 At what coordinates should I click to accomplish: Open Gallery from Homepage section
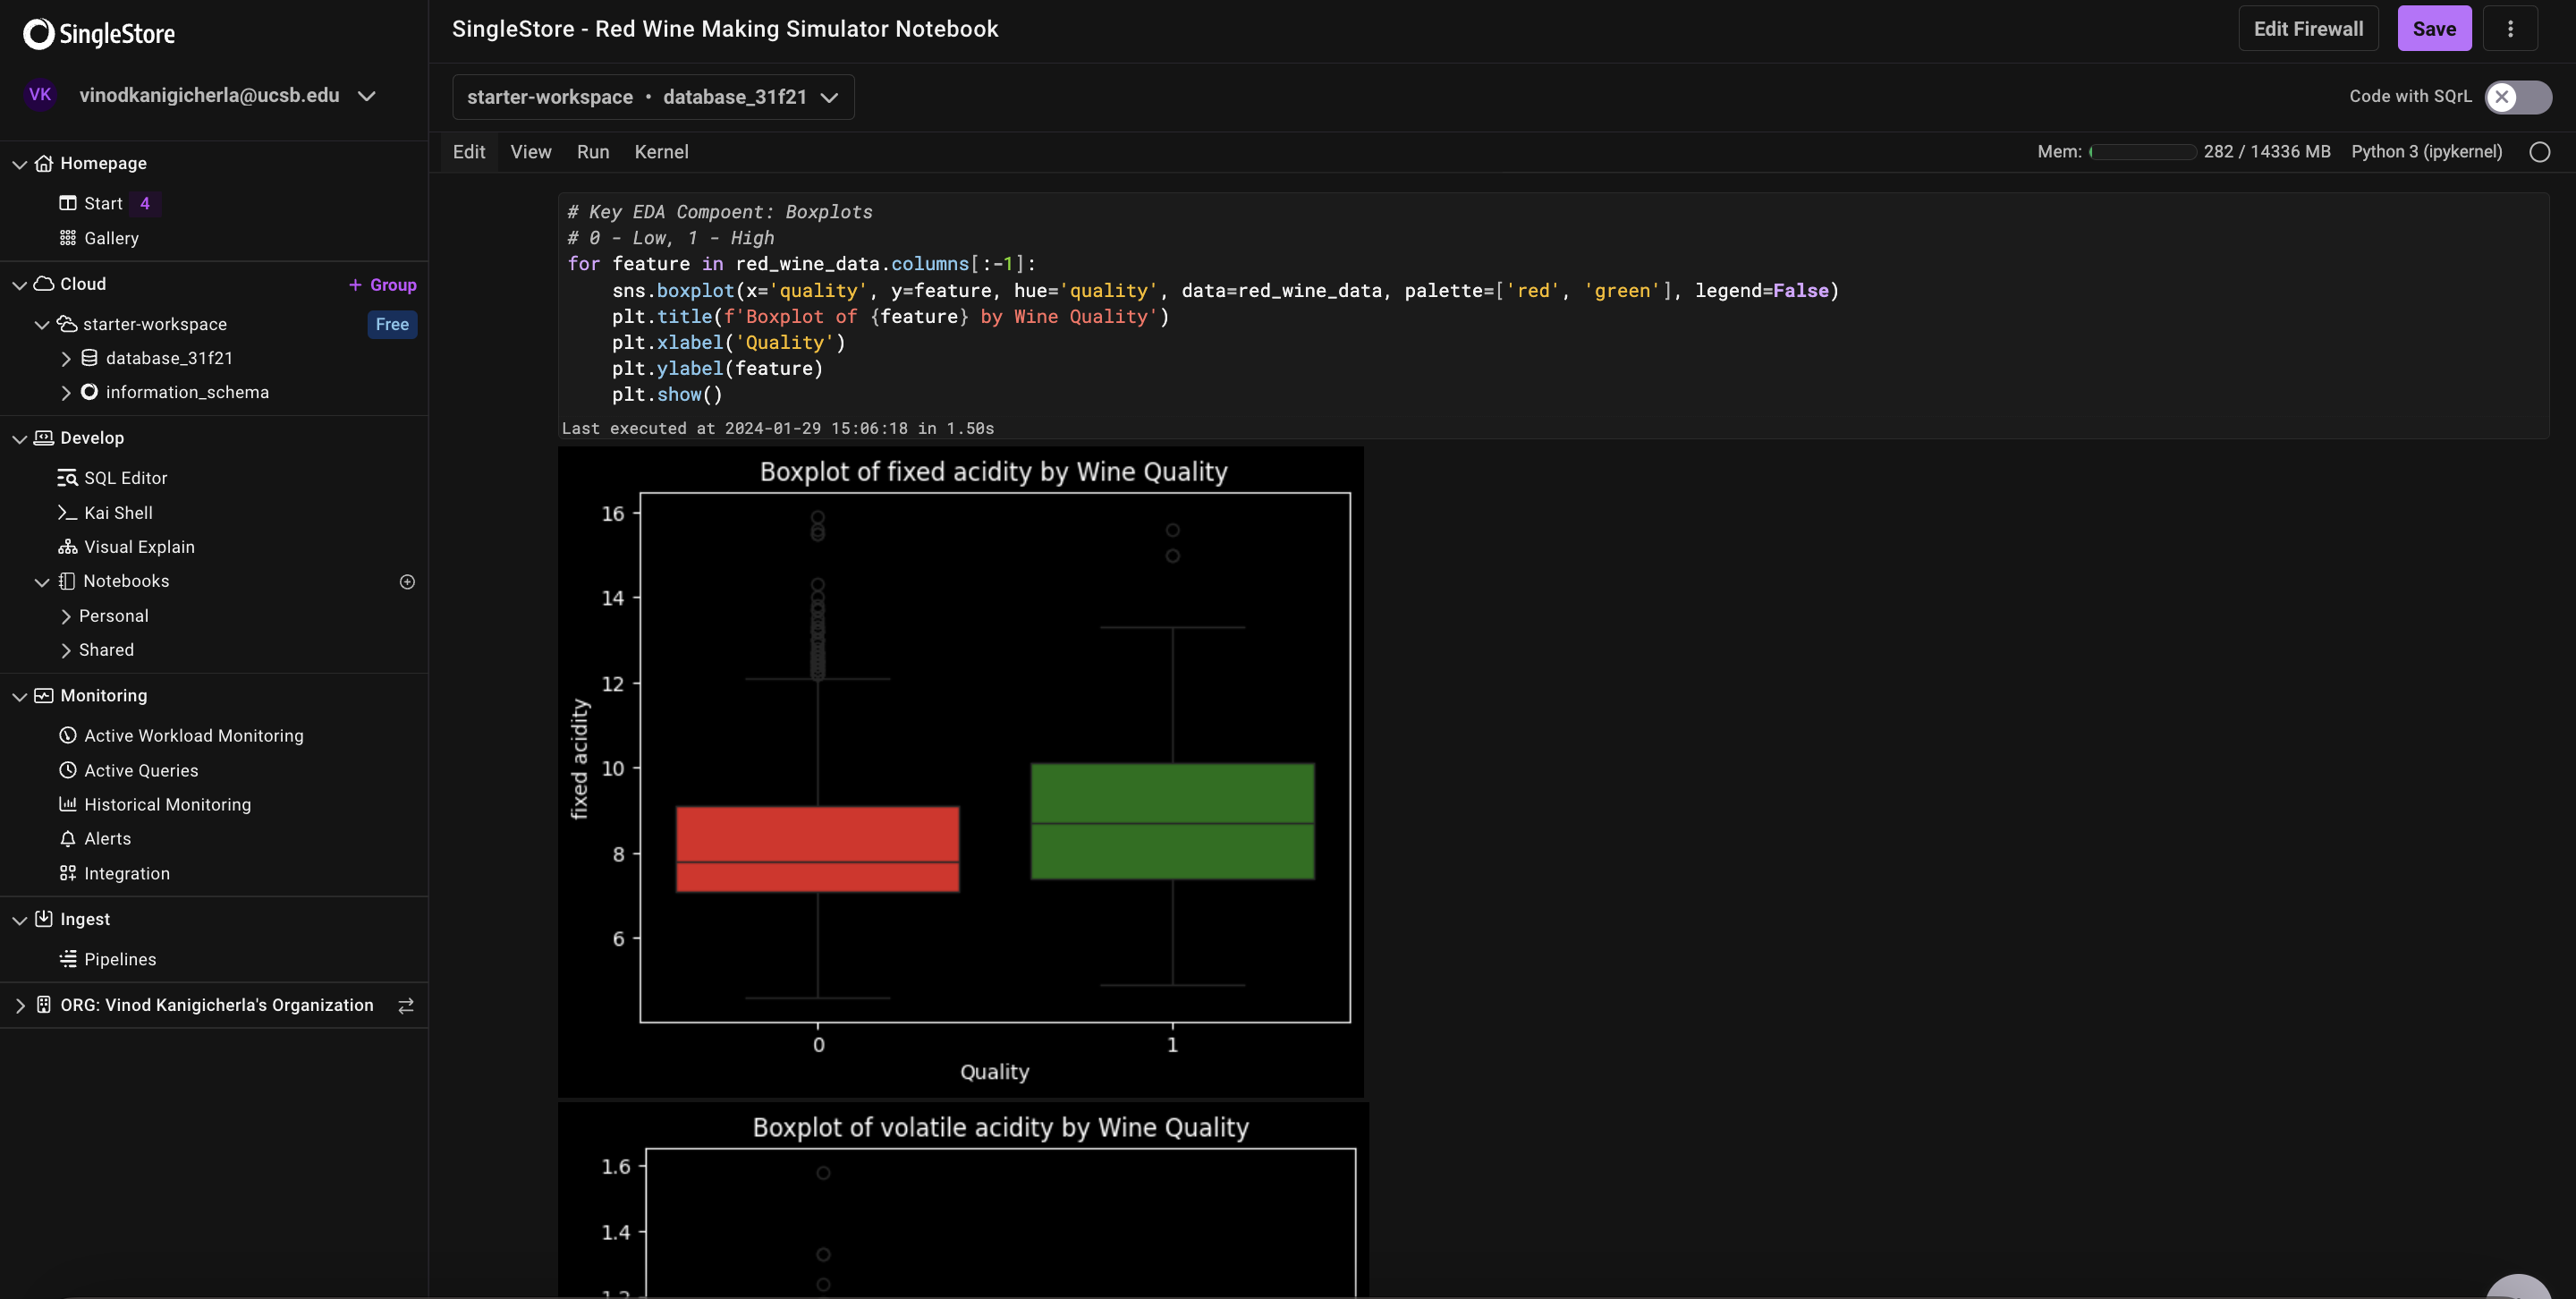click(111, 238)
